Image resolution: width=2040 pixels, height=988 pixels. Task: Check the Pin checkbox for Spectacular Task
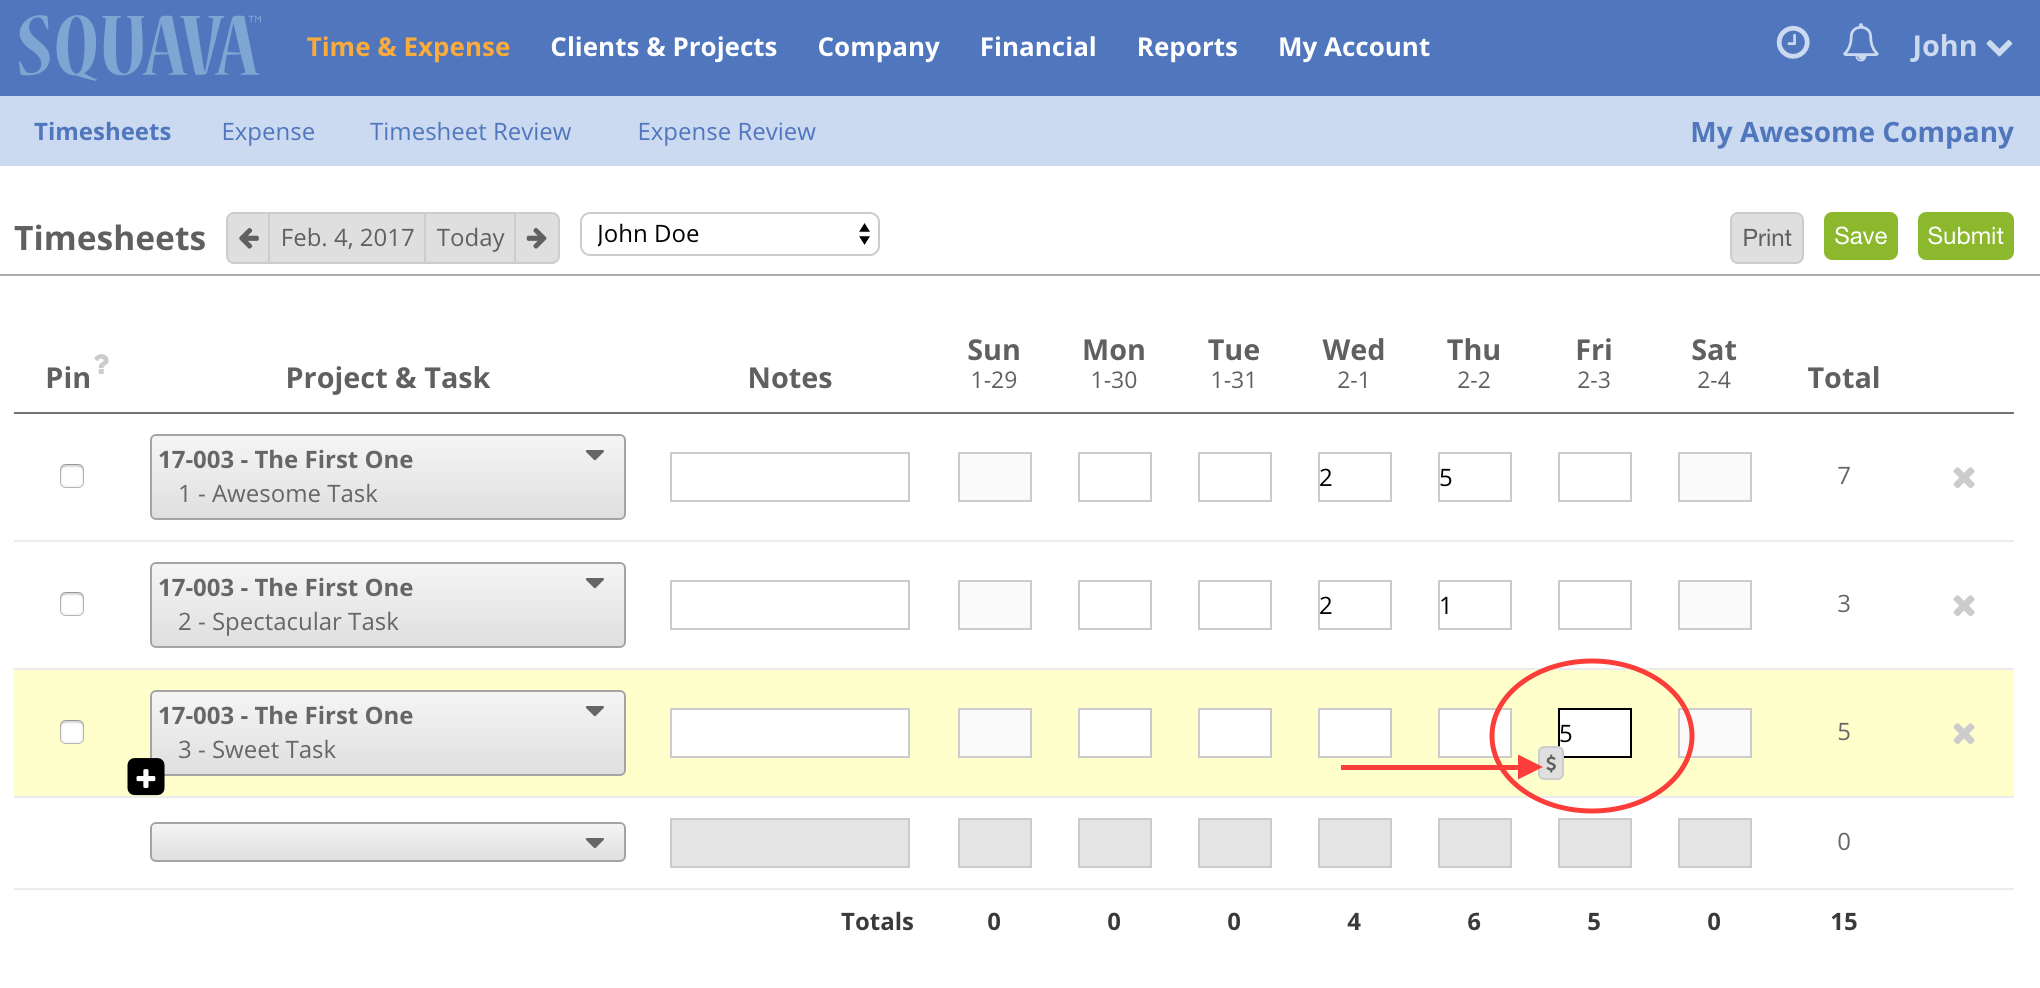coord(72,604)
